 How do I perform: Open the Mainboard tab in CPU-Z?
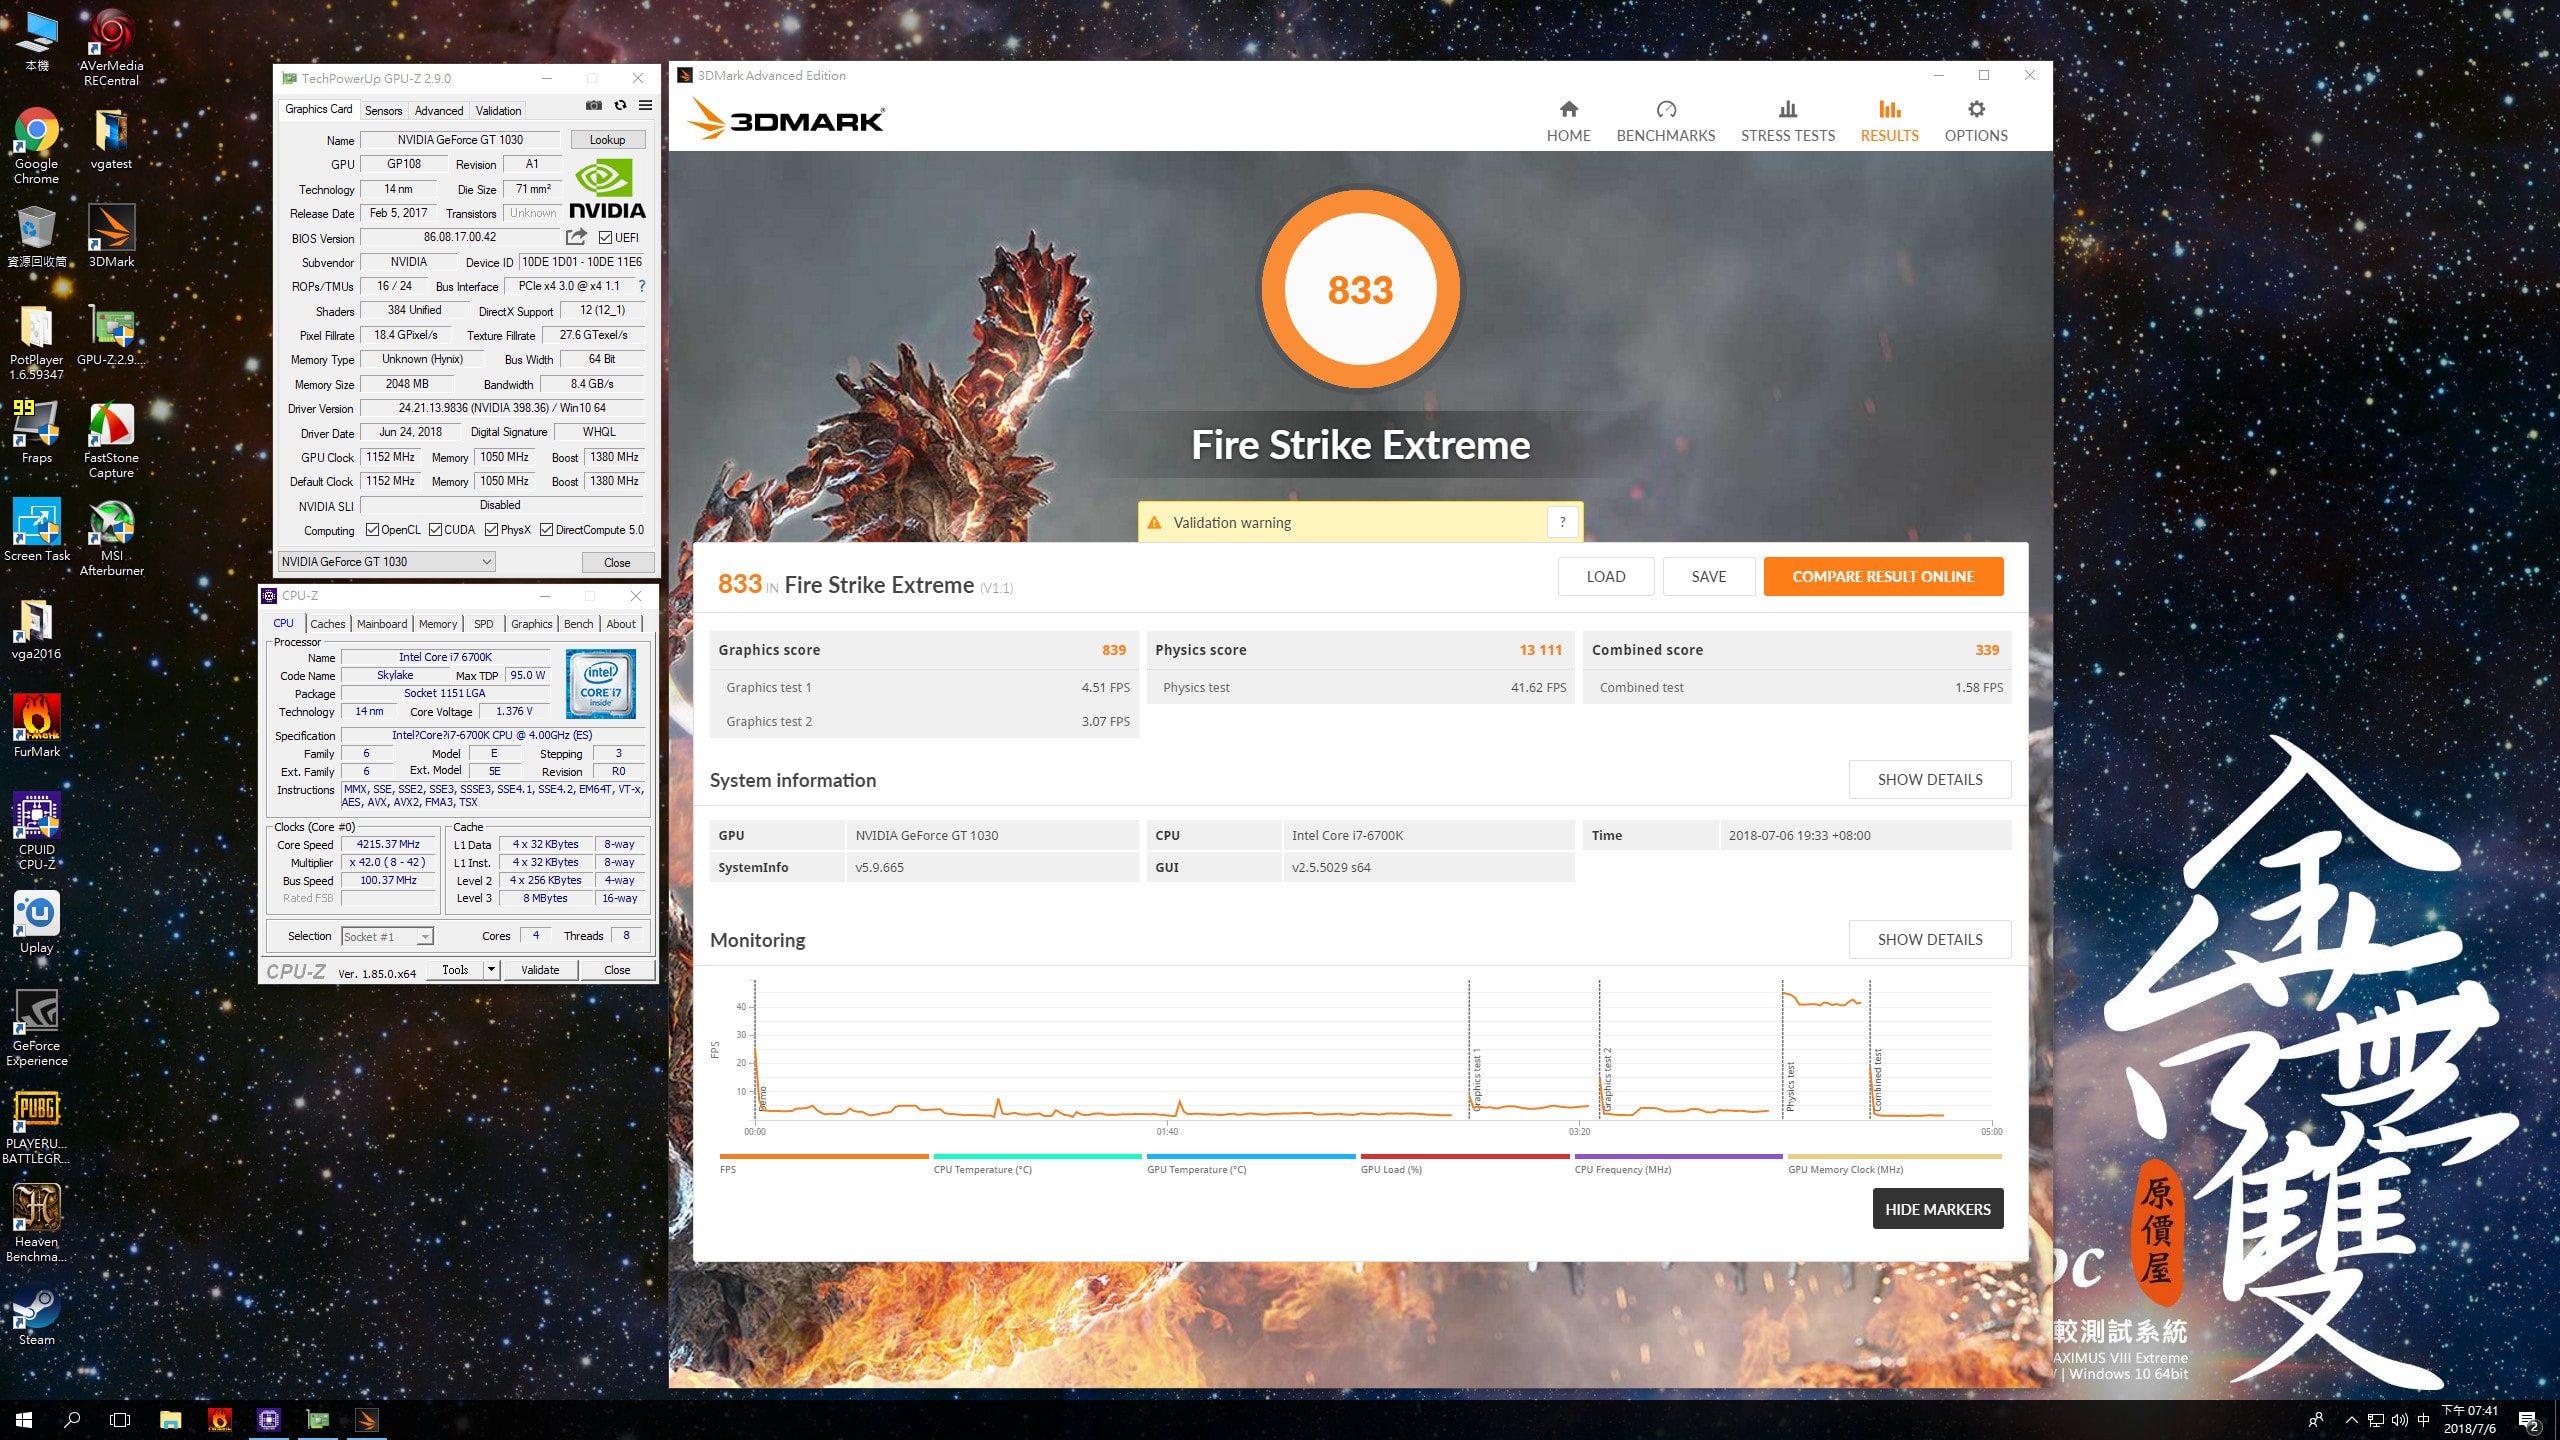[x=382, y=624]
